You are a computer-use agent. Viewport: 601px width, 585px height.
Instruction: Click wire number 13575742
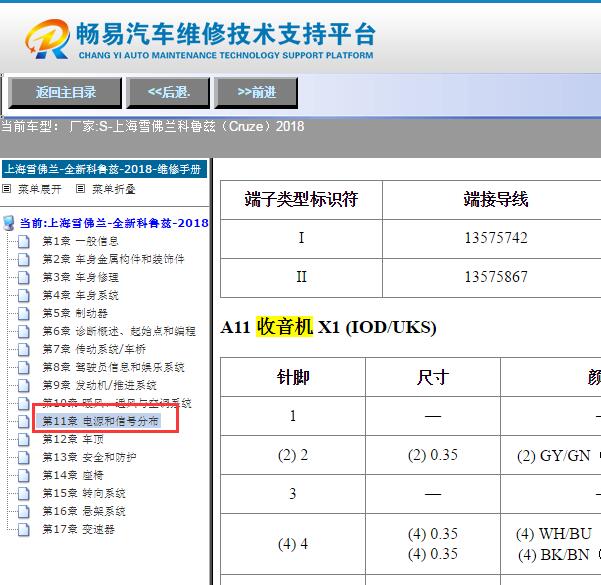point(496,238)
